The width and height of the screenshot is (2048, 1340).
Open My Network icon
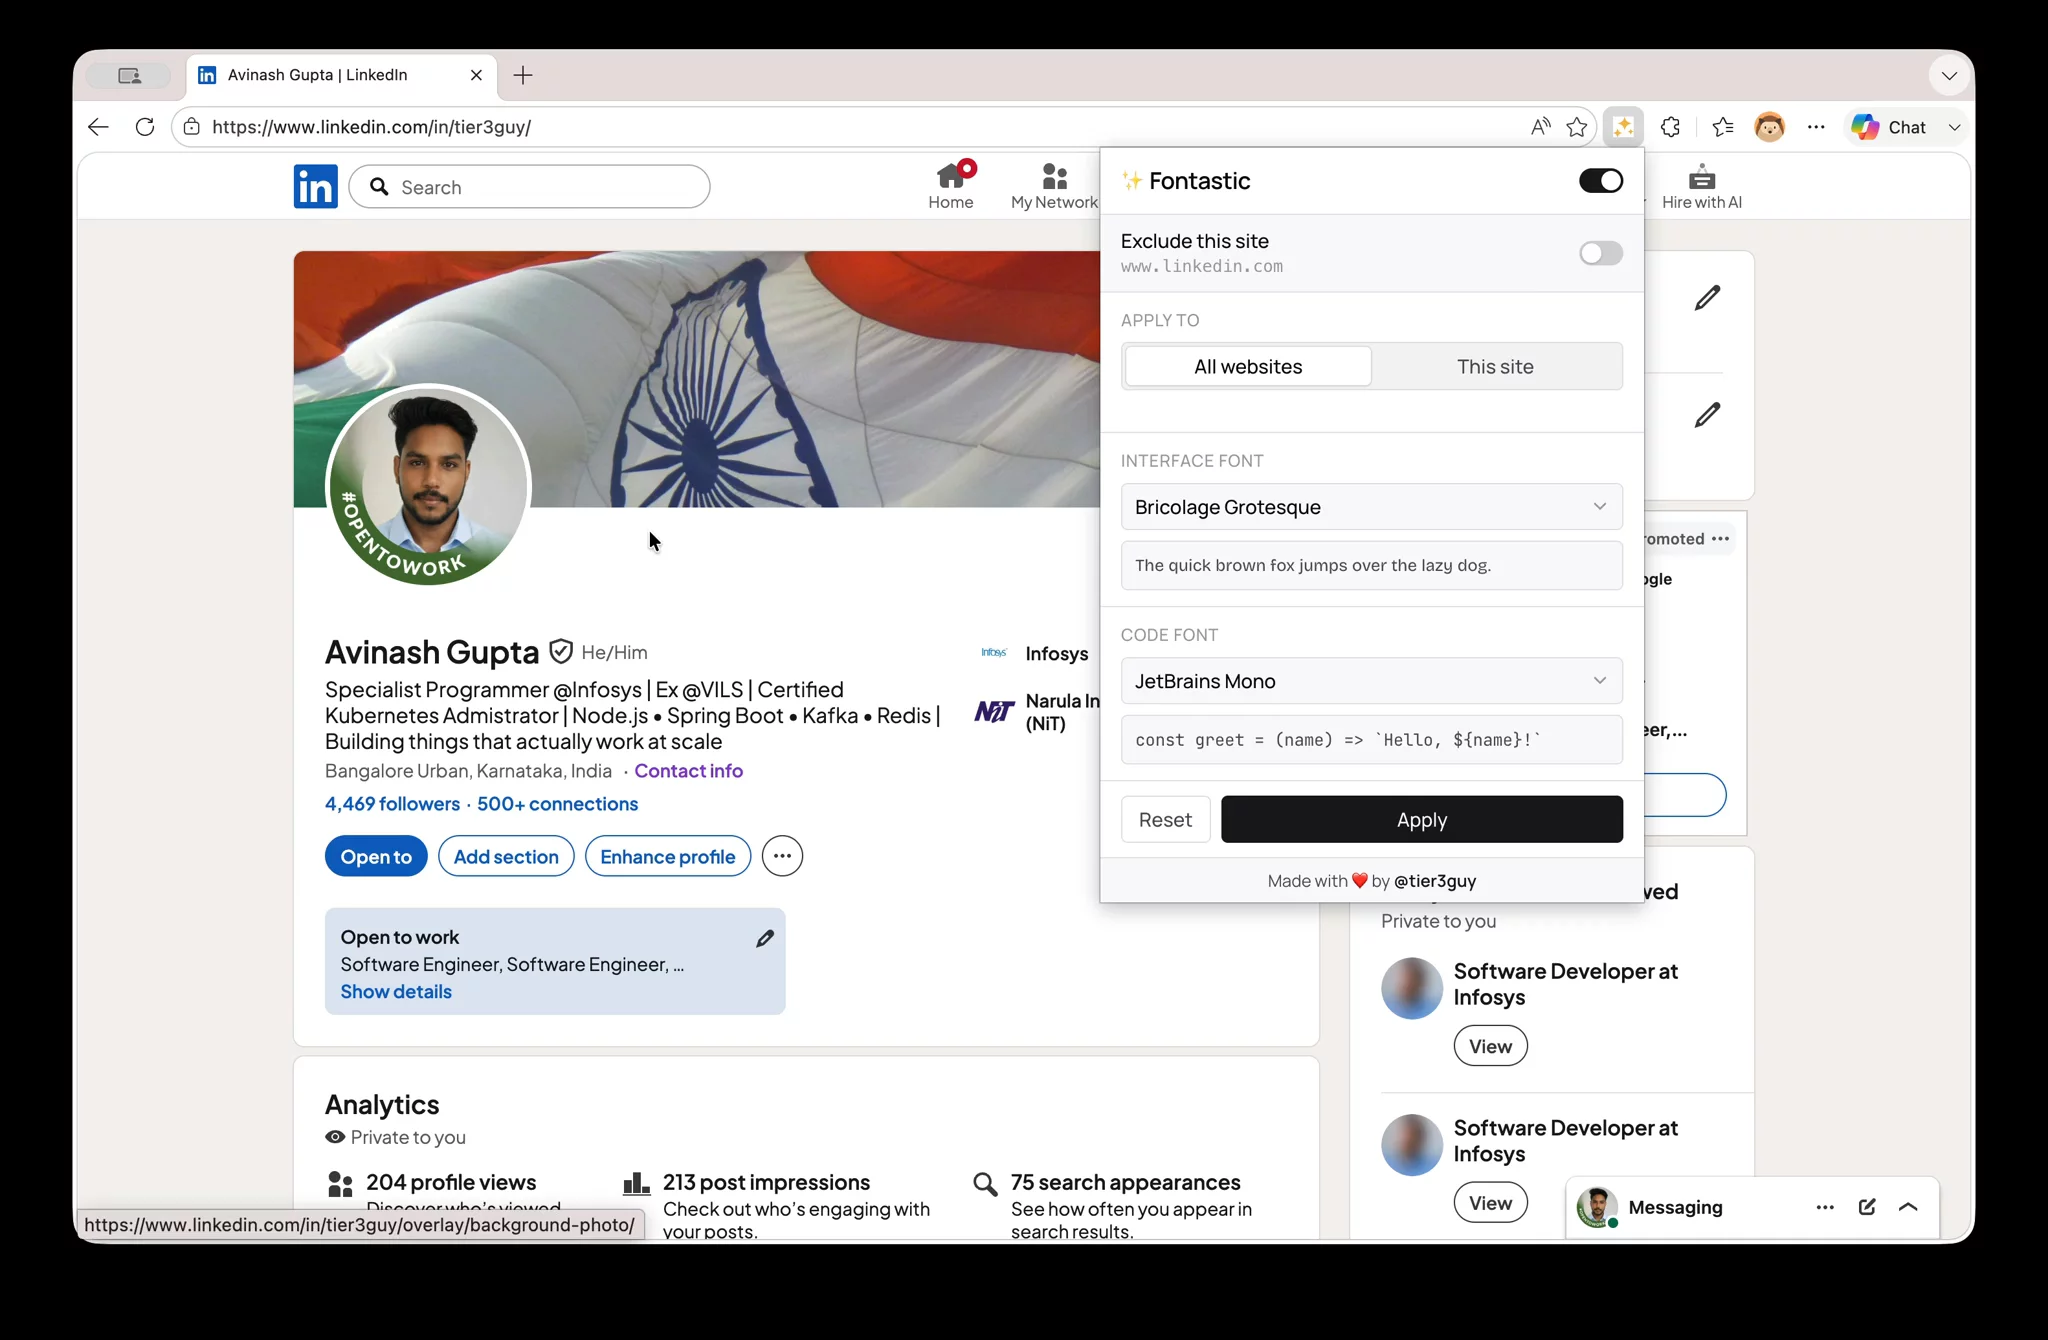[1054, 187]
